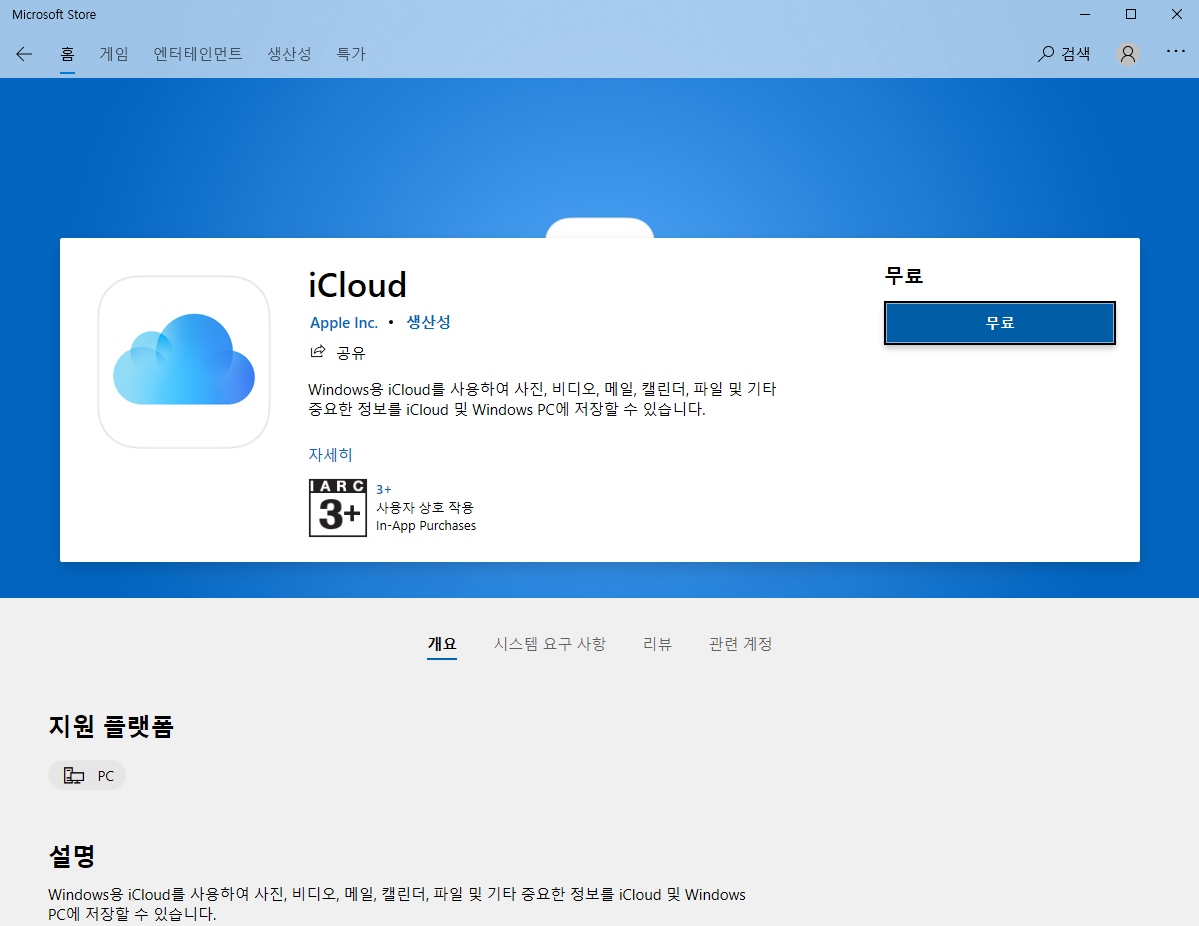Click the 무료 price heading text
The height and width of the screenshot is (926, 1199).
(x=904, y=275)
